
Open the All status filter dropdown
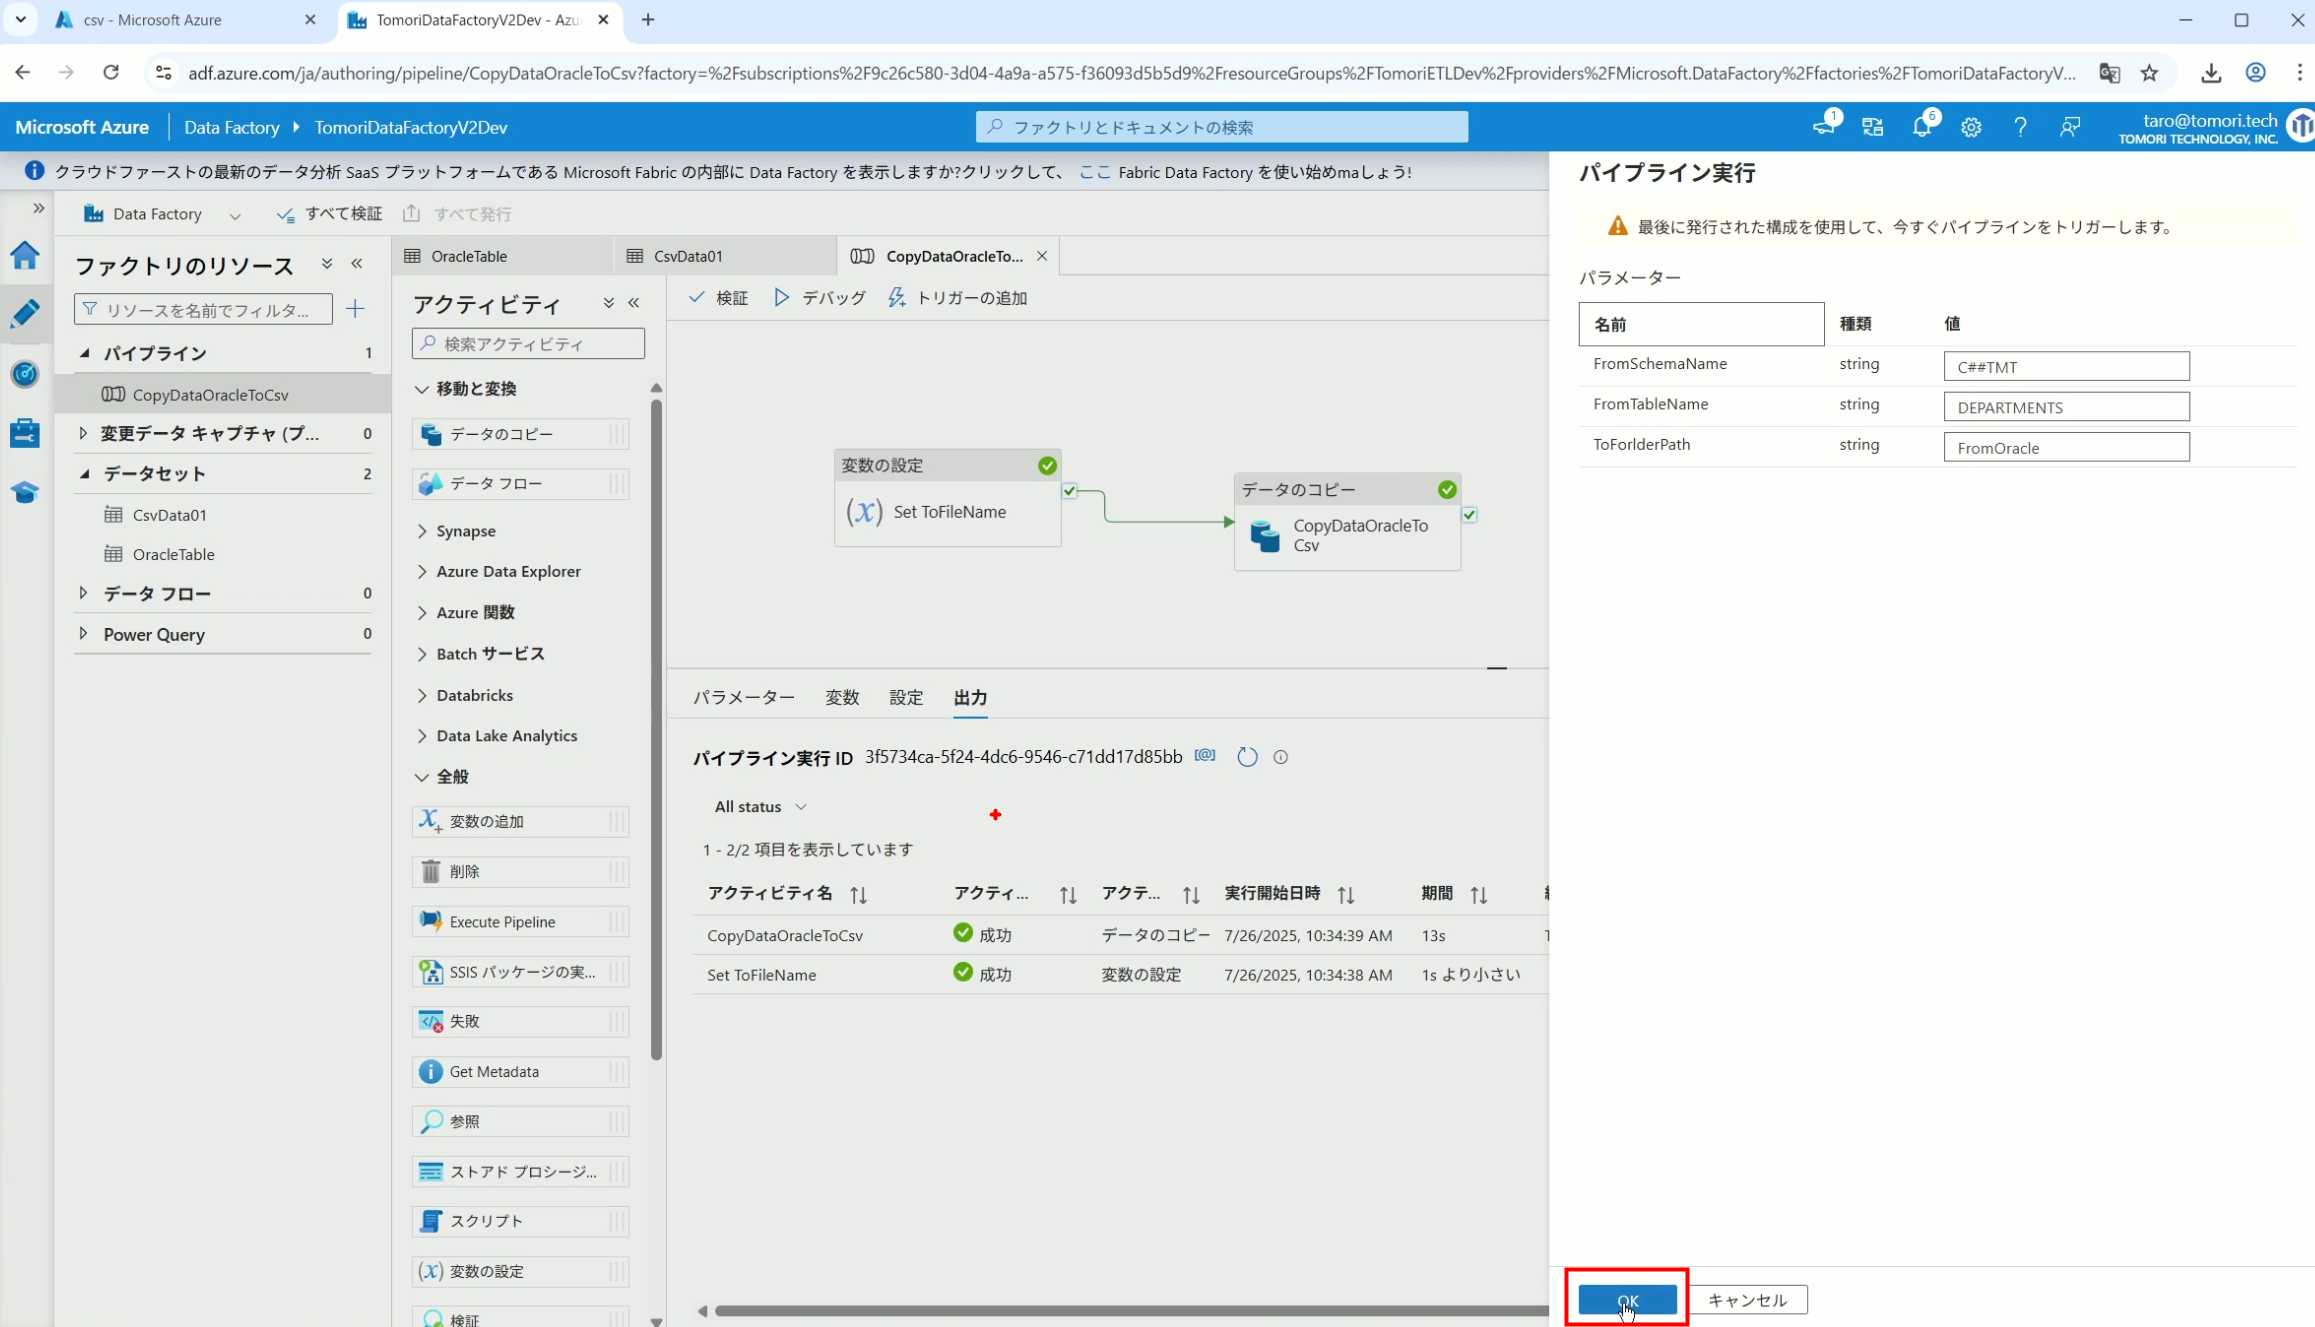(760, 807)
